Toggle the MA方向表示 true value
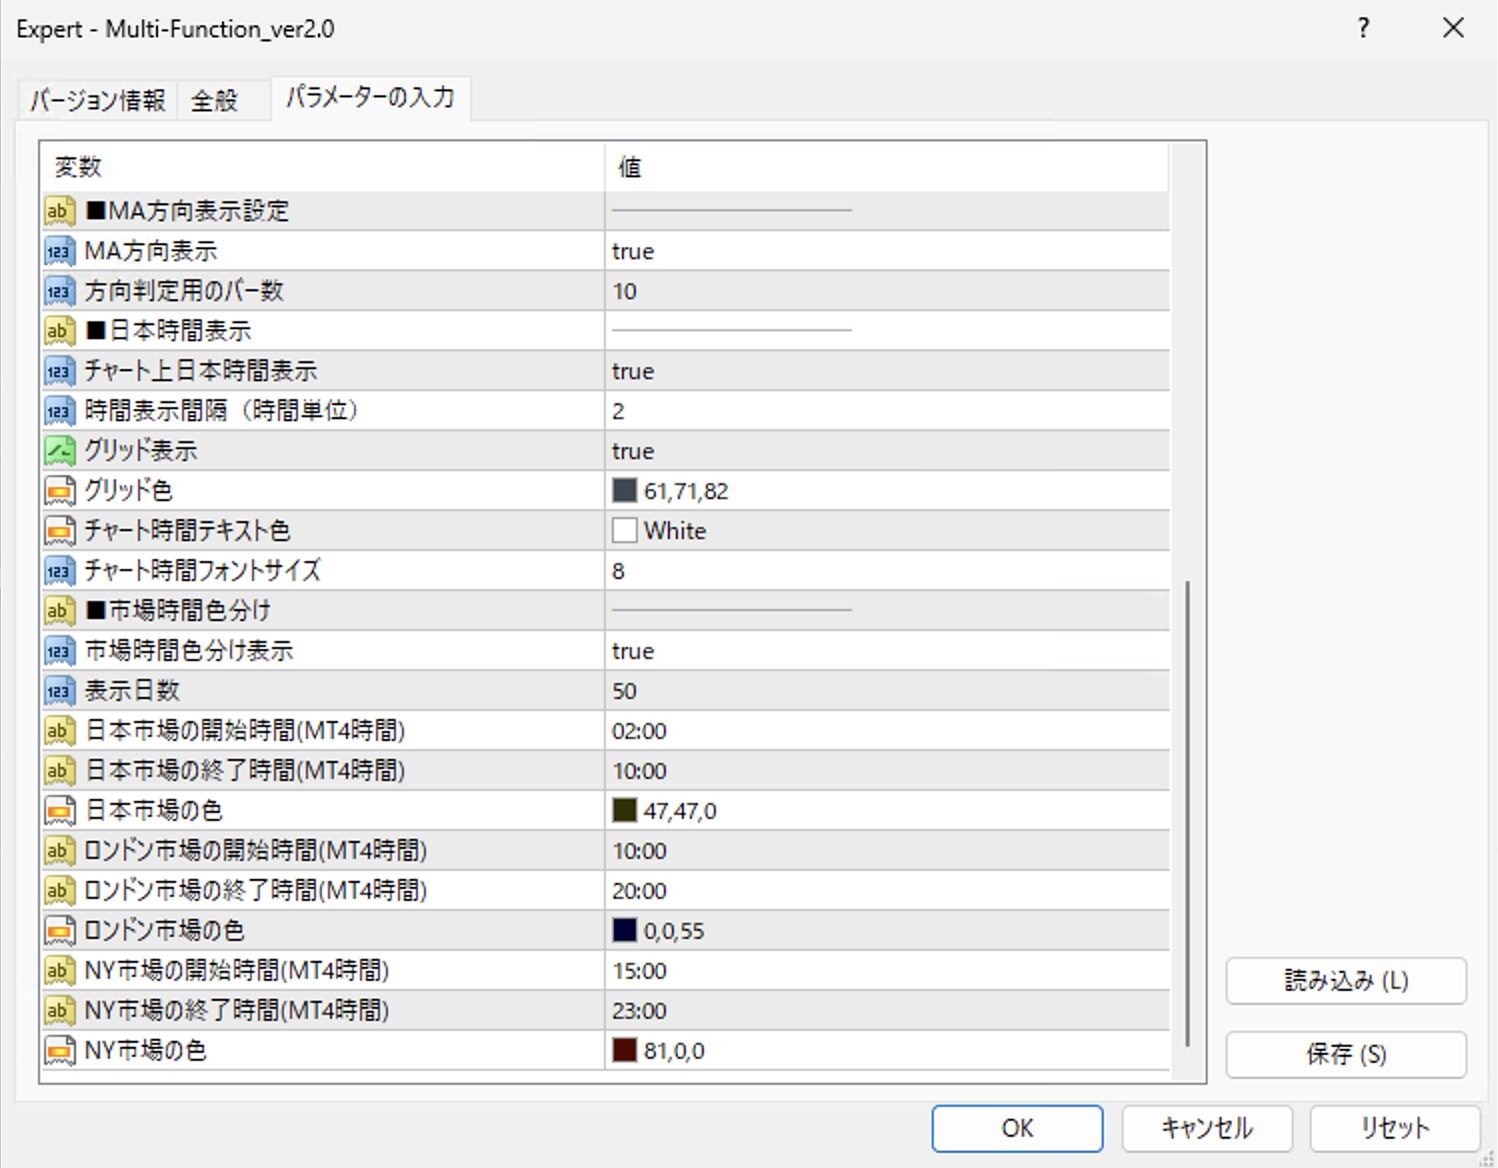Viewport: 1498px width, 1168px height. tap(633, 251)
